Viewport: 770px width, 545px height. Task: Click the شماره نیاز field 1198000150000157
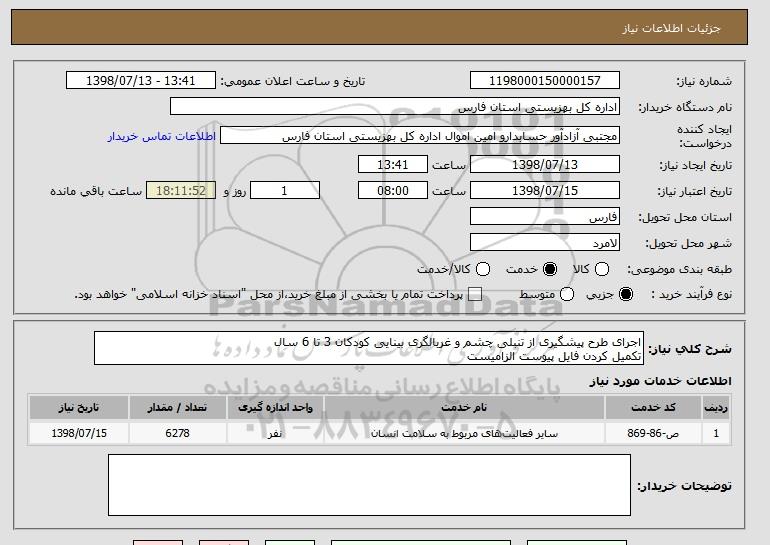[x=545, y=81]
